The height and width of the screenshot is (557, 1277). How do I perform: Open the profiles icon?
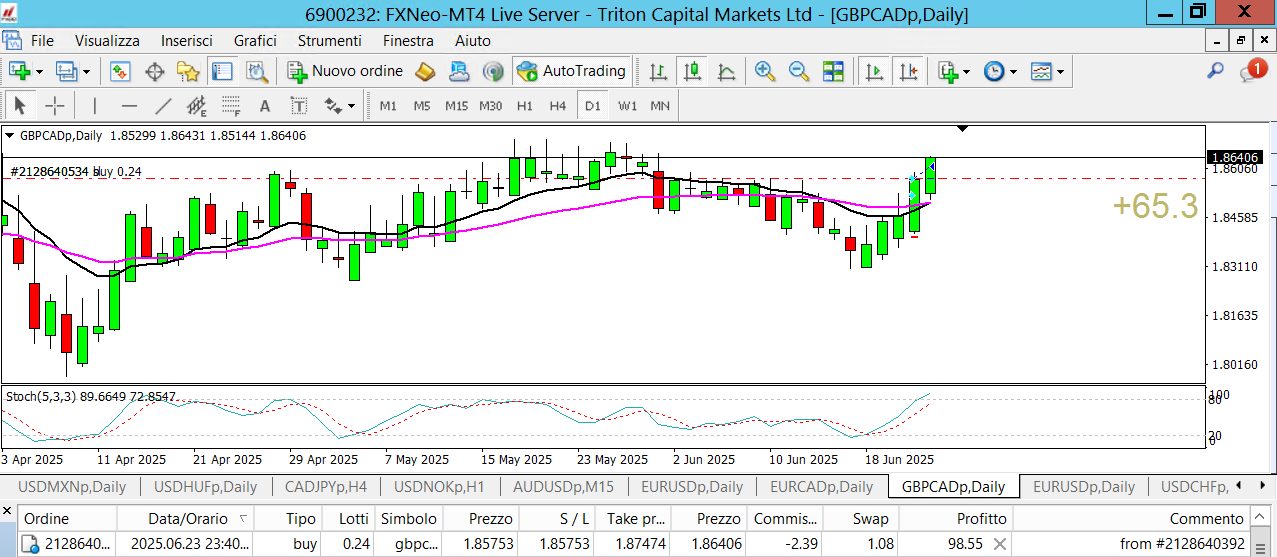[67, 71]
